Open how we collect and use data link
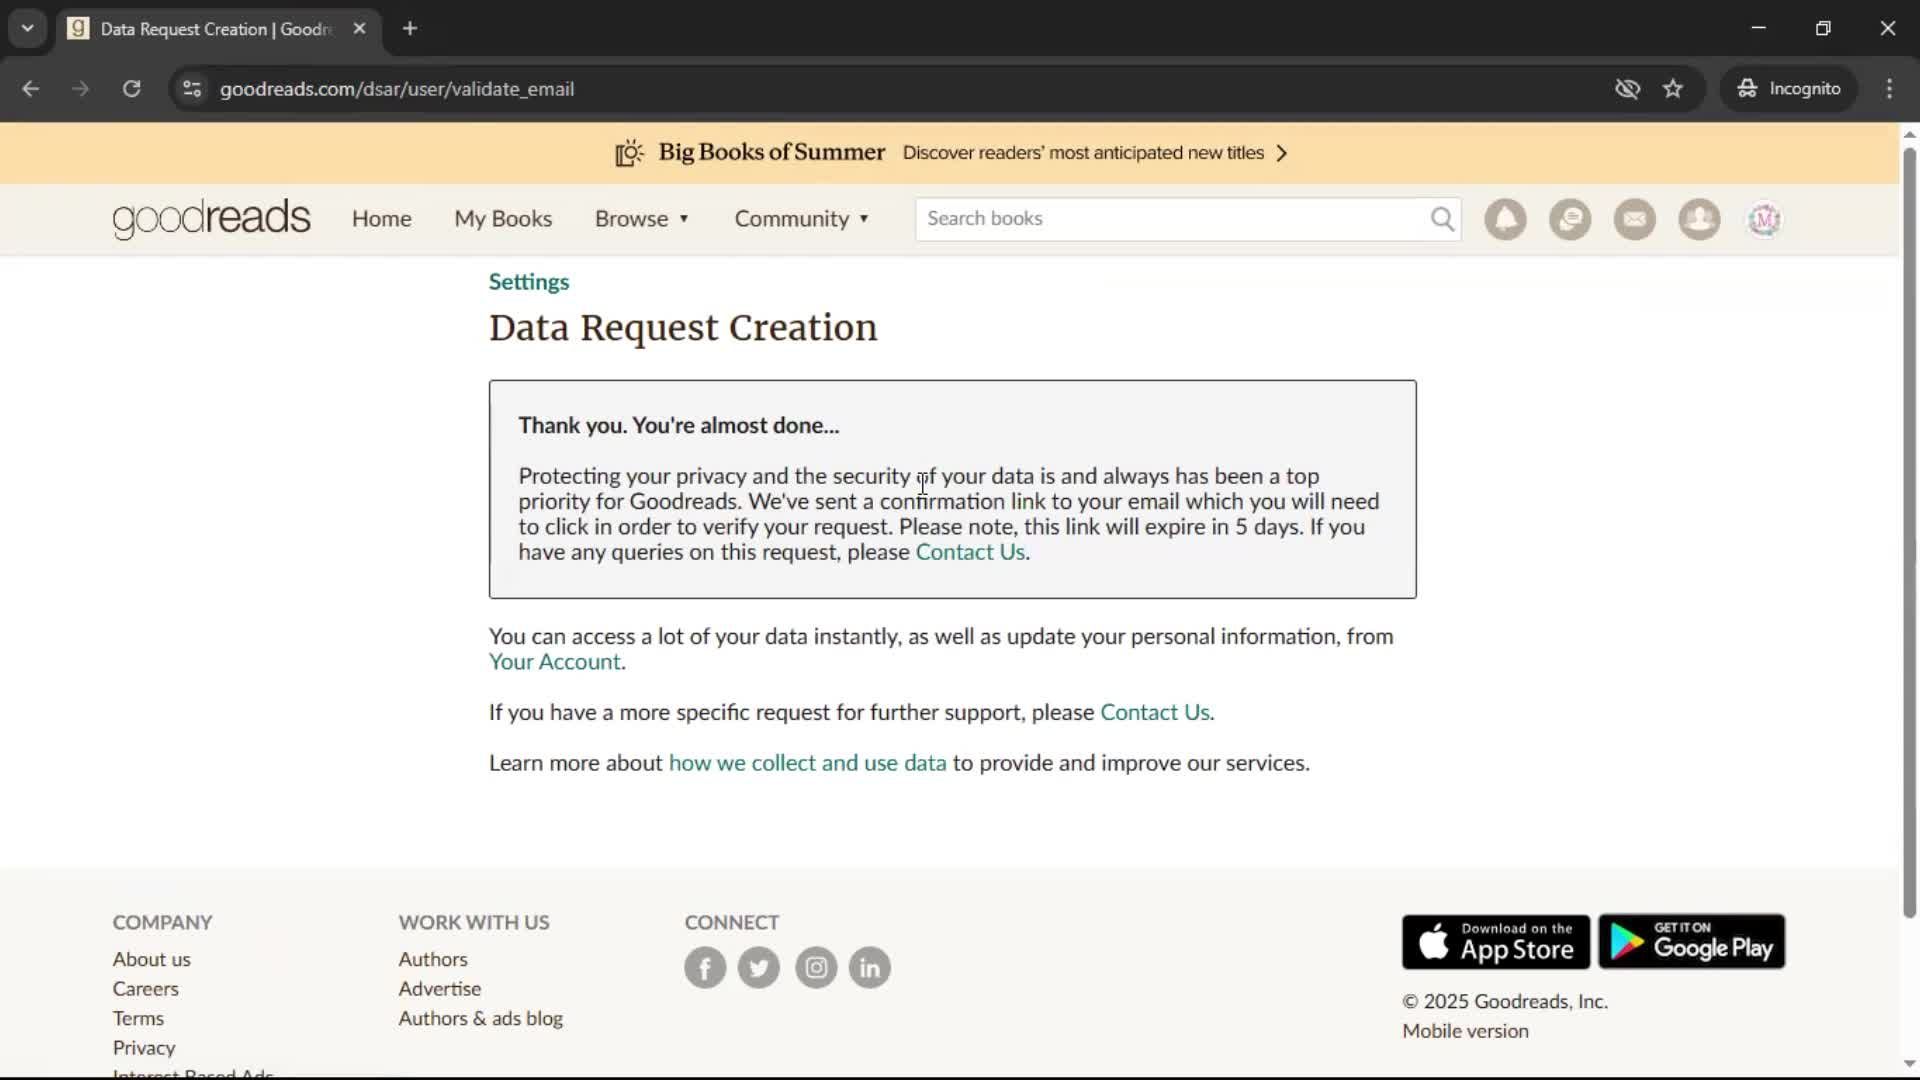Screen dimensions: 1920x1080 click(x=807, y=763)
